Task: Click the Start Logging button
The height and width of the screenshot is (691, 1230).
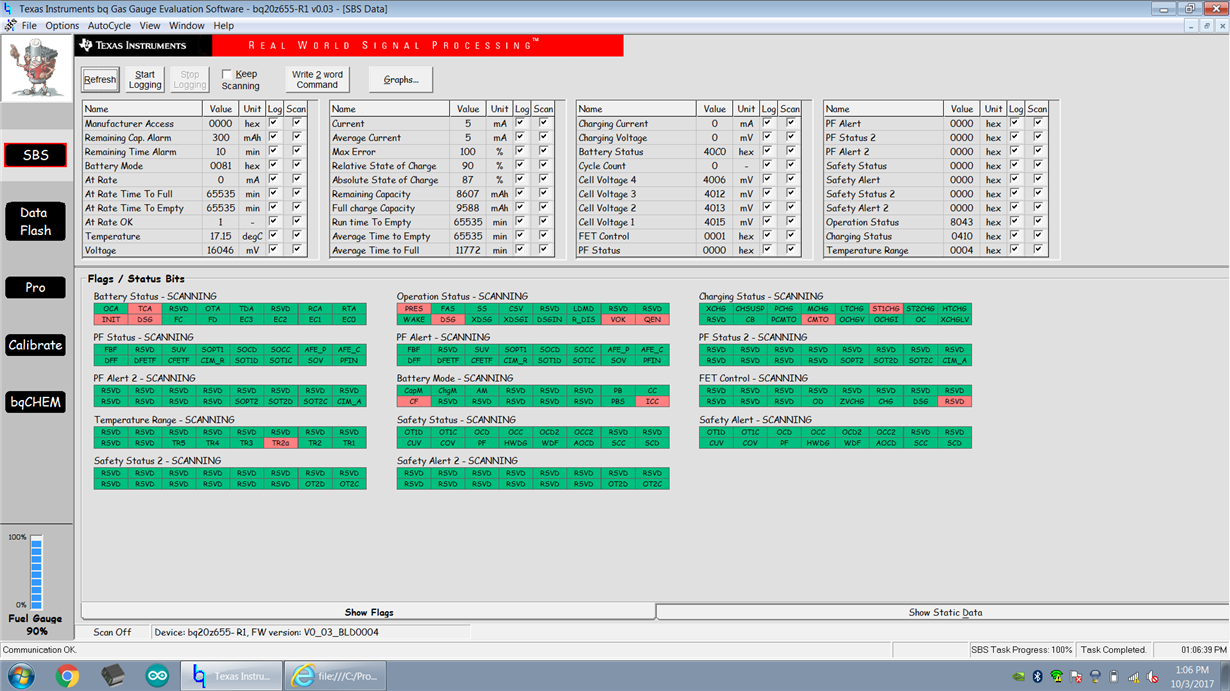Action: point(145,80)
